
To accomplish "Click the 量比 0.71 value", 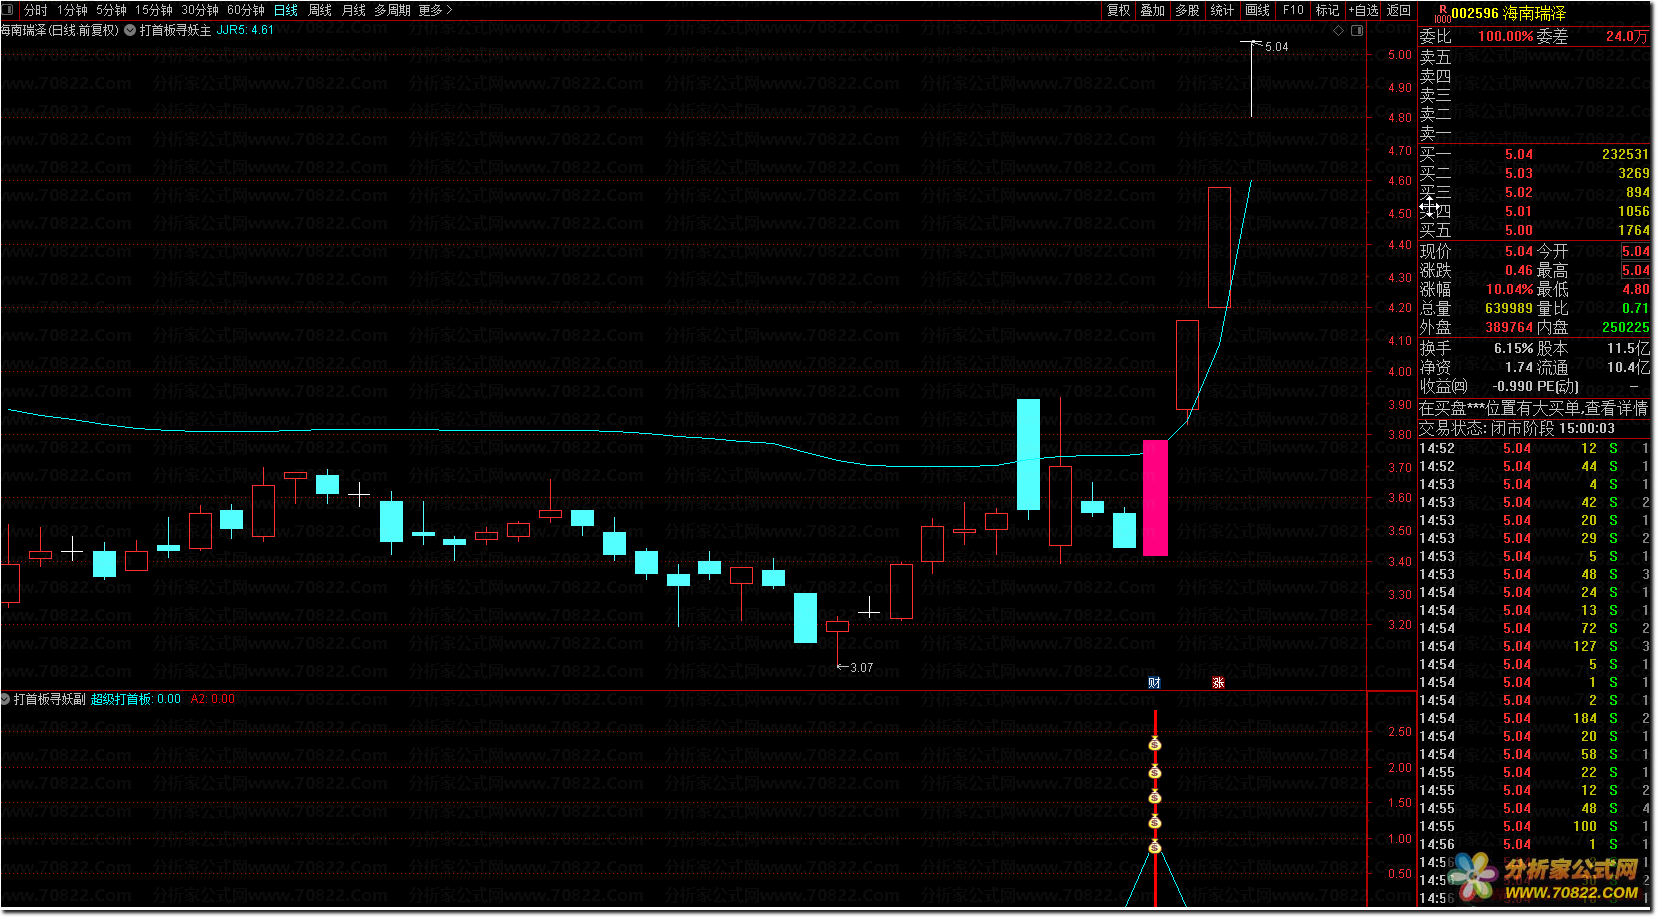I will click(x=1636, y=308).
